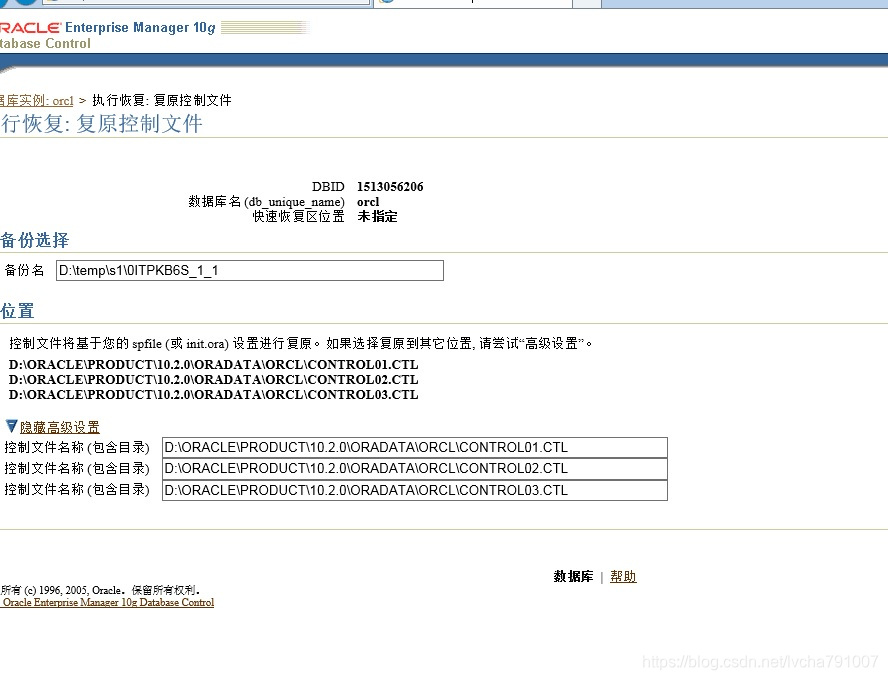The height and width of the screenshot is (680, 888).
Task: Edit the CONTROL03.CTL control file path field
Action: click(x=415, y=490)
